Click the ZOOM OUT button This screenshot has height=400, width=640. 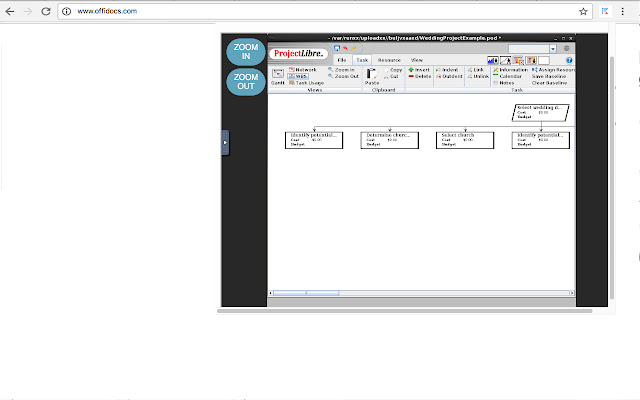pyautogui.click(x=246, y=82)
